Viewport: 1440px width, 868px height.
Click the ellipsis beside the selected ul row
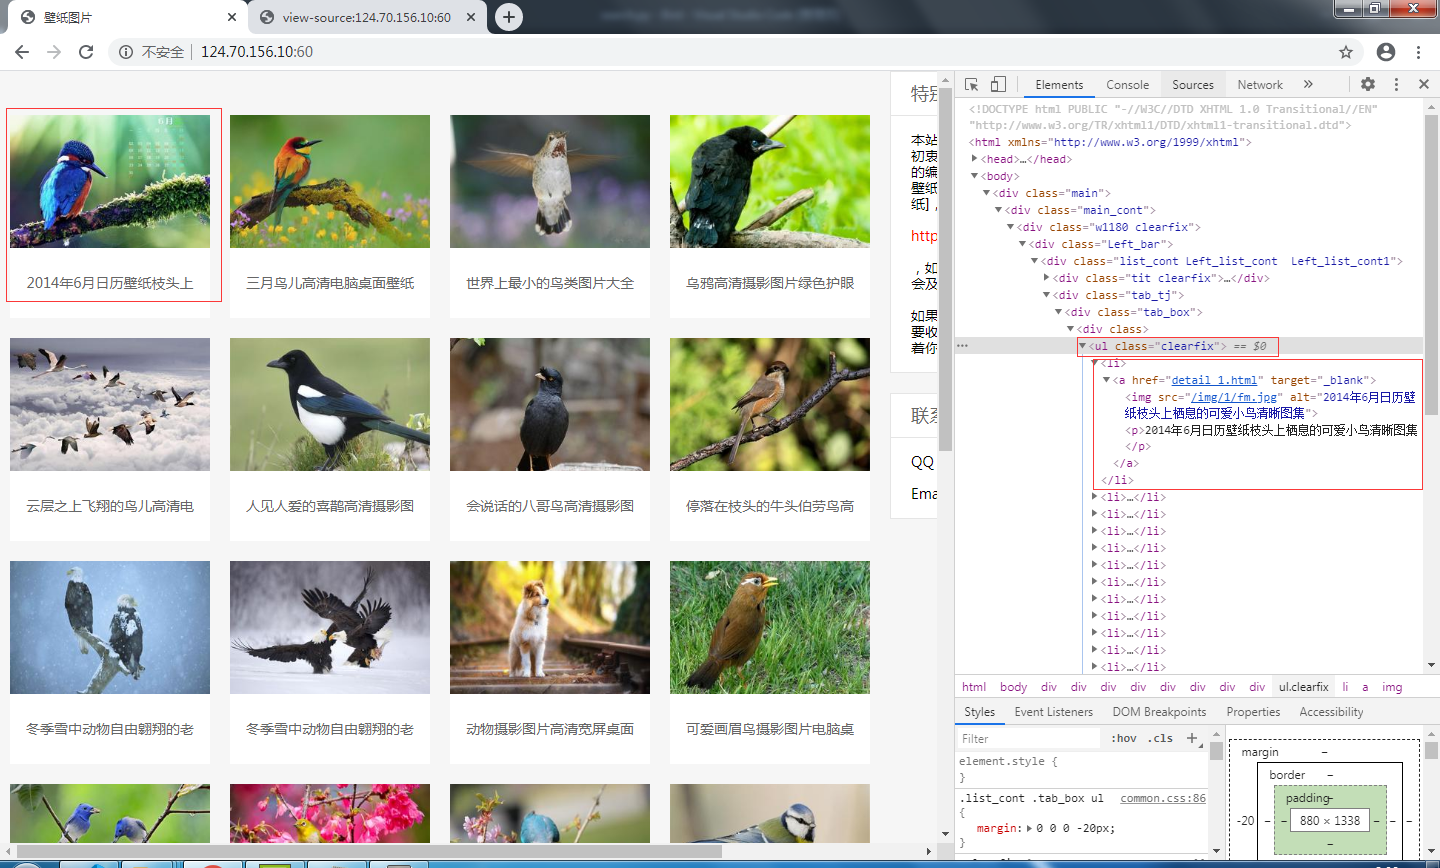pos(962,346)
